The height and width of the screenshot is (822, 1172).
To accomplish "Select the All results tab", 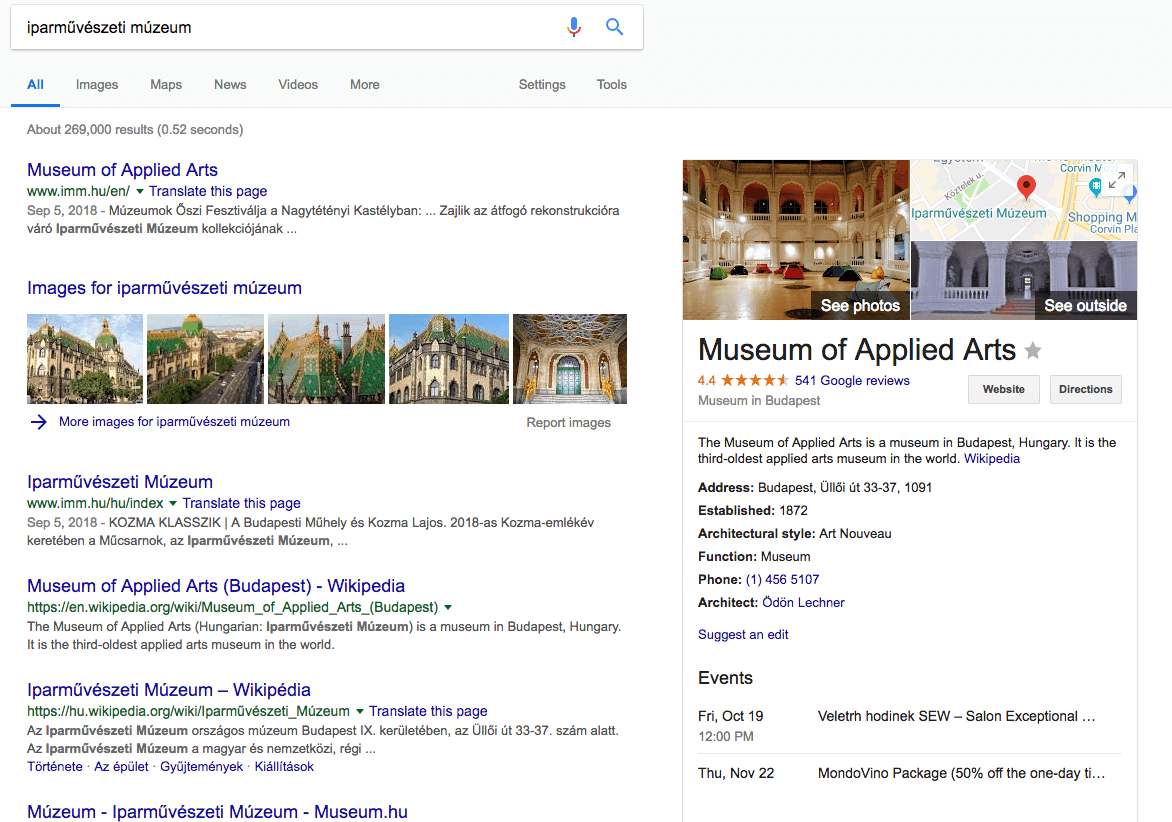I will pos(35,84).
